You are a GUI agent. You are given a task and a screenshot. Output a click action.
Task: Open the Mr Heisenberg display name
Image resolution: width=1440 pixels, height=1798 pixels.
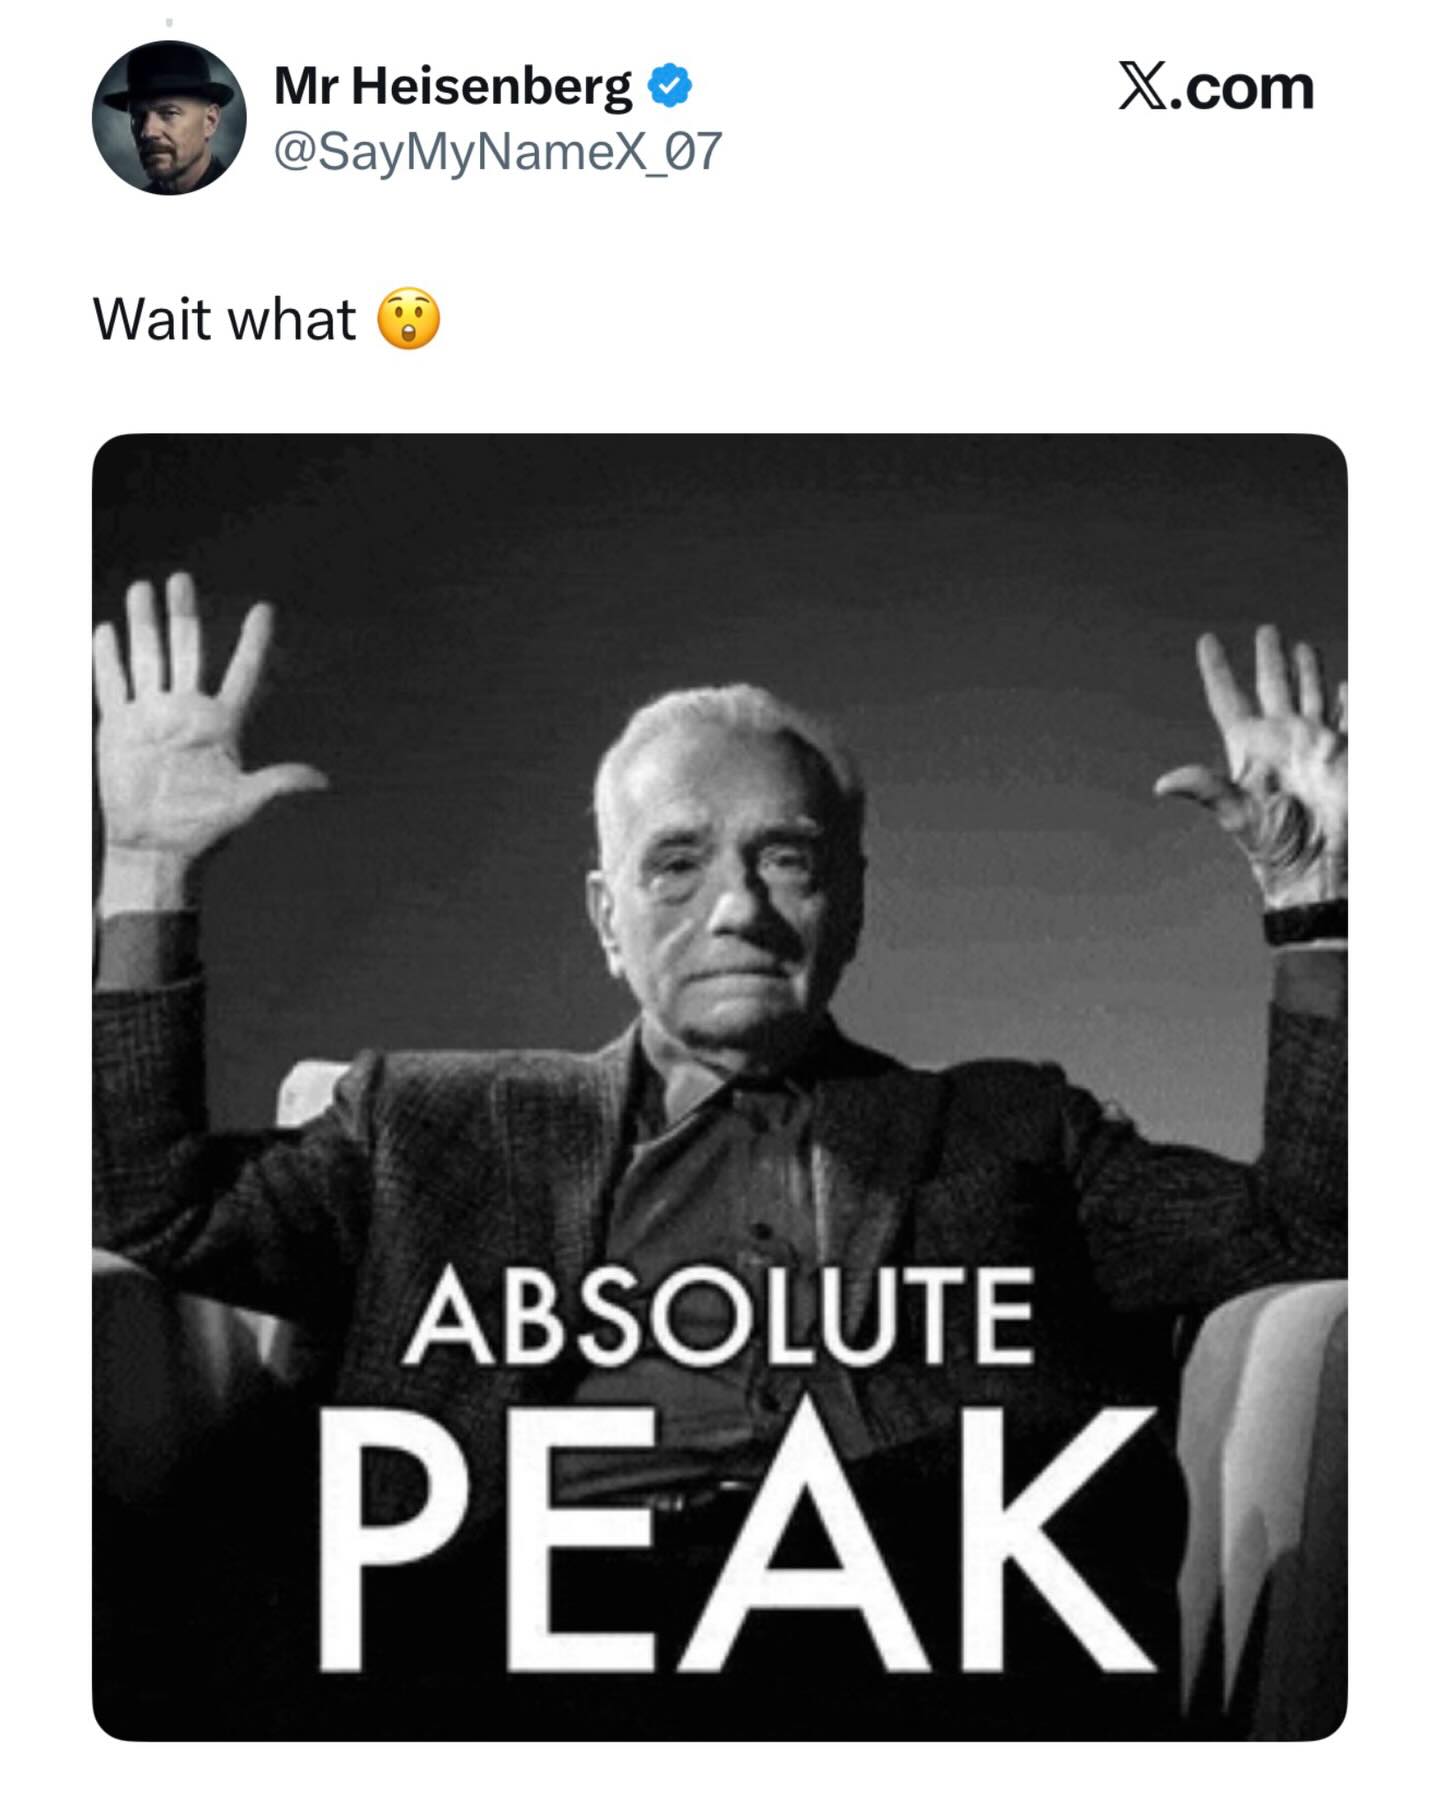pyautogui.click(x=452, y=86)
